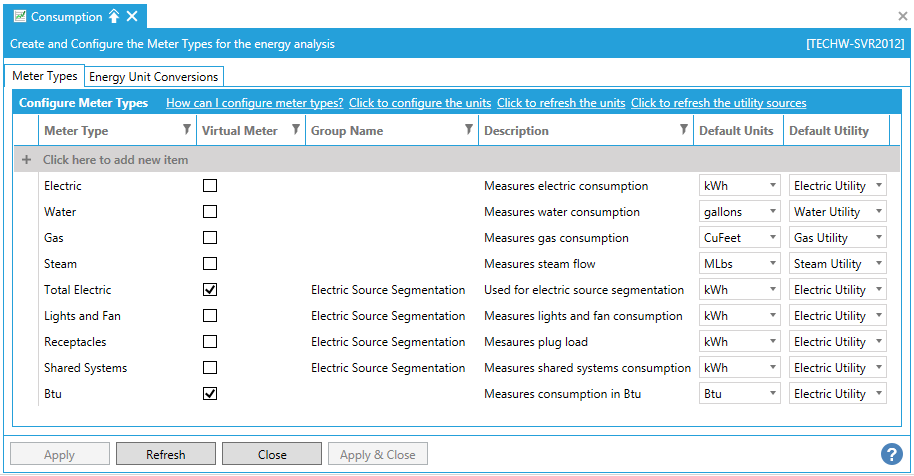Select the Meter Types tab
914x476 pixels.
45,77
